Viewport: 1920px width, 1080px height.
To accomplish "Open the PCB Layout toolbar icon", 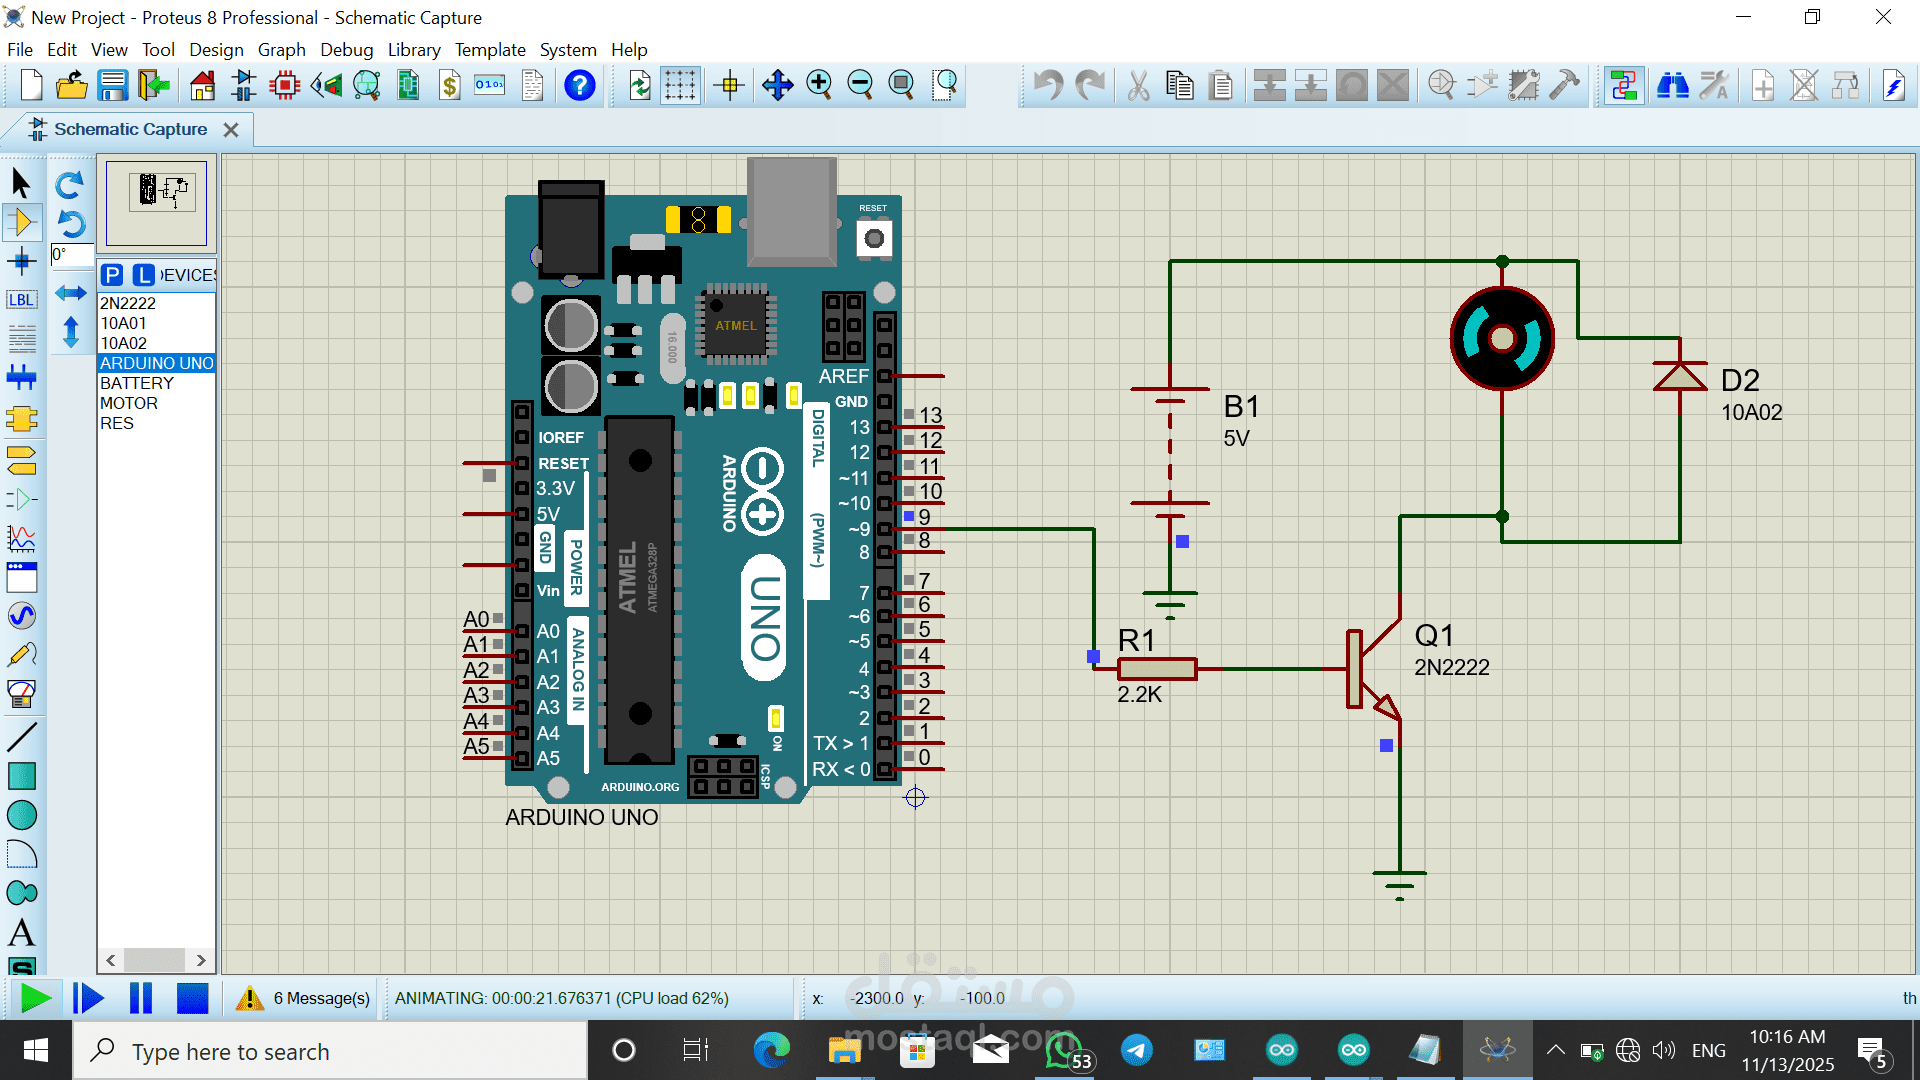I will (x=285, y=86).
